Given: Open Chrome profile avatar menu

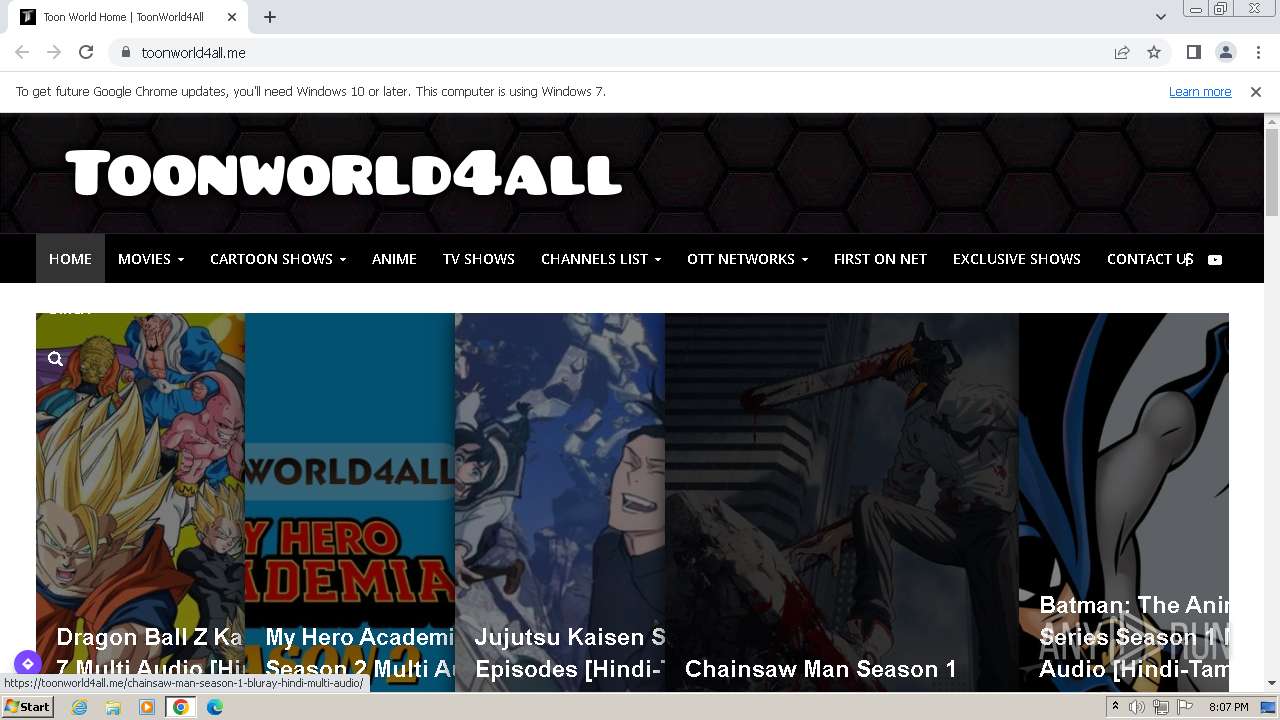Looking at the screenshot, I should click(x=1225, y=52).
